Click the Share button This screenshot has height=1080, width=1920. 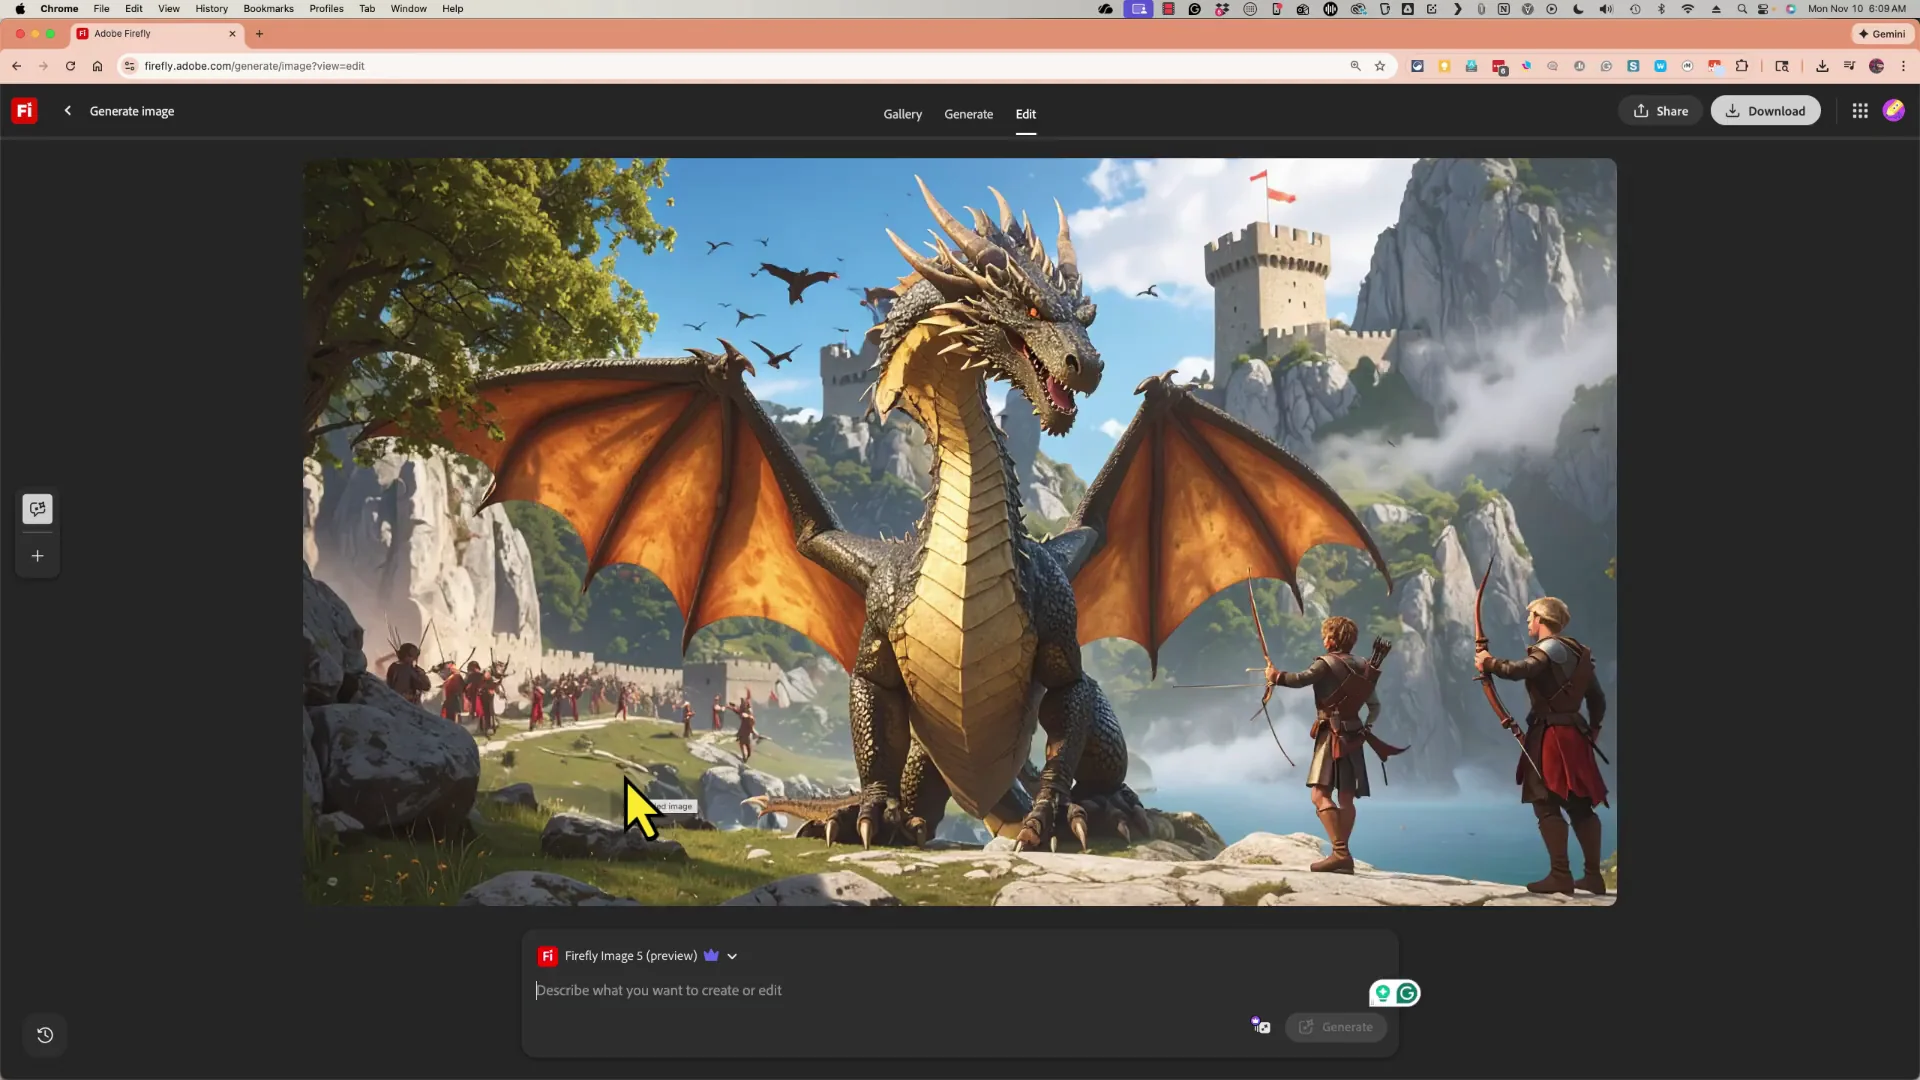point(1660,111)
